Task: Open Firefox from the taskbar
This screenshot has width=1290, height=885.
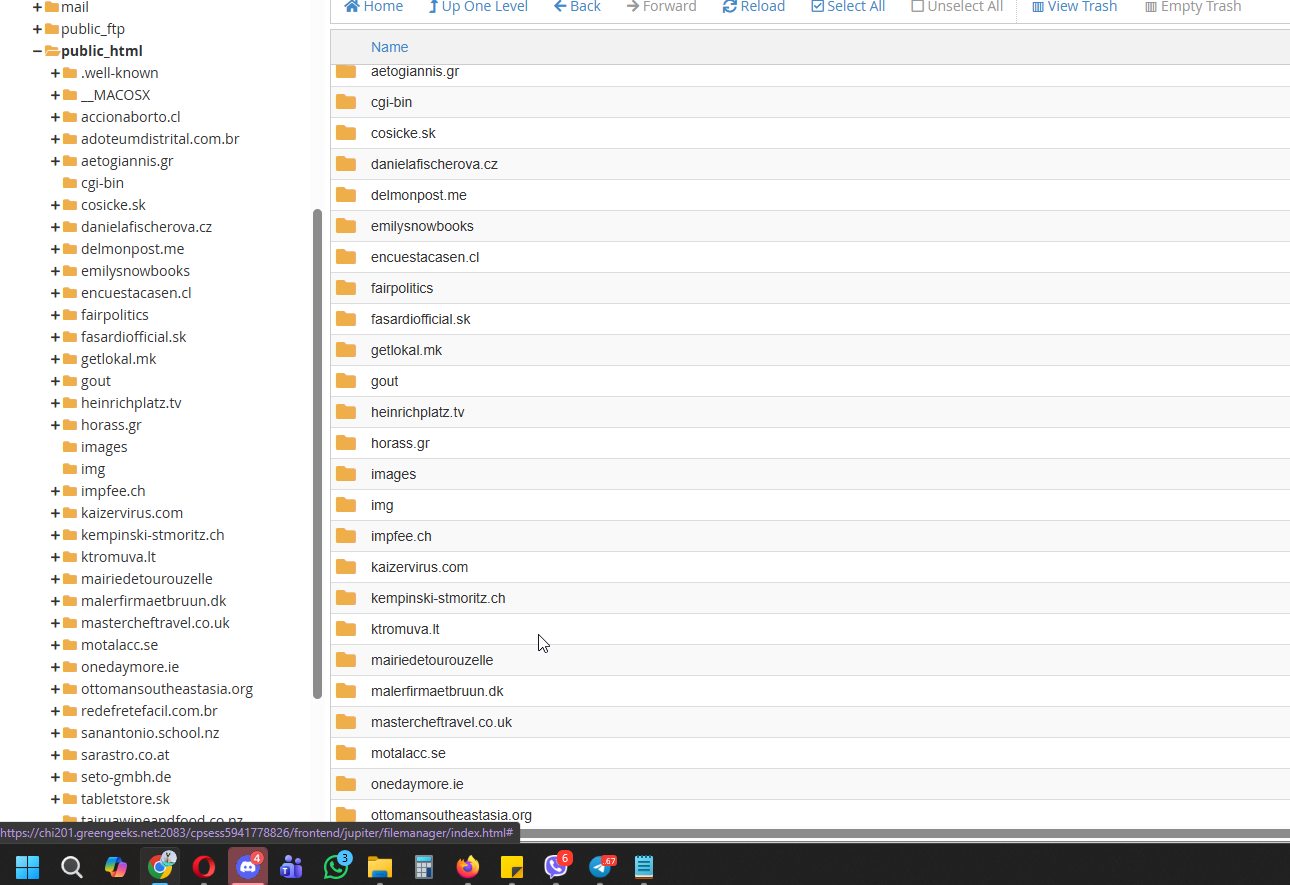Action: [468, 866]
